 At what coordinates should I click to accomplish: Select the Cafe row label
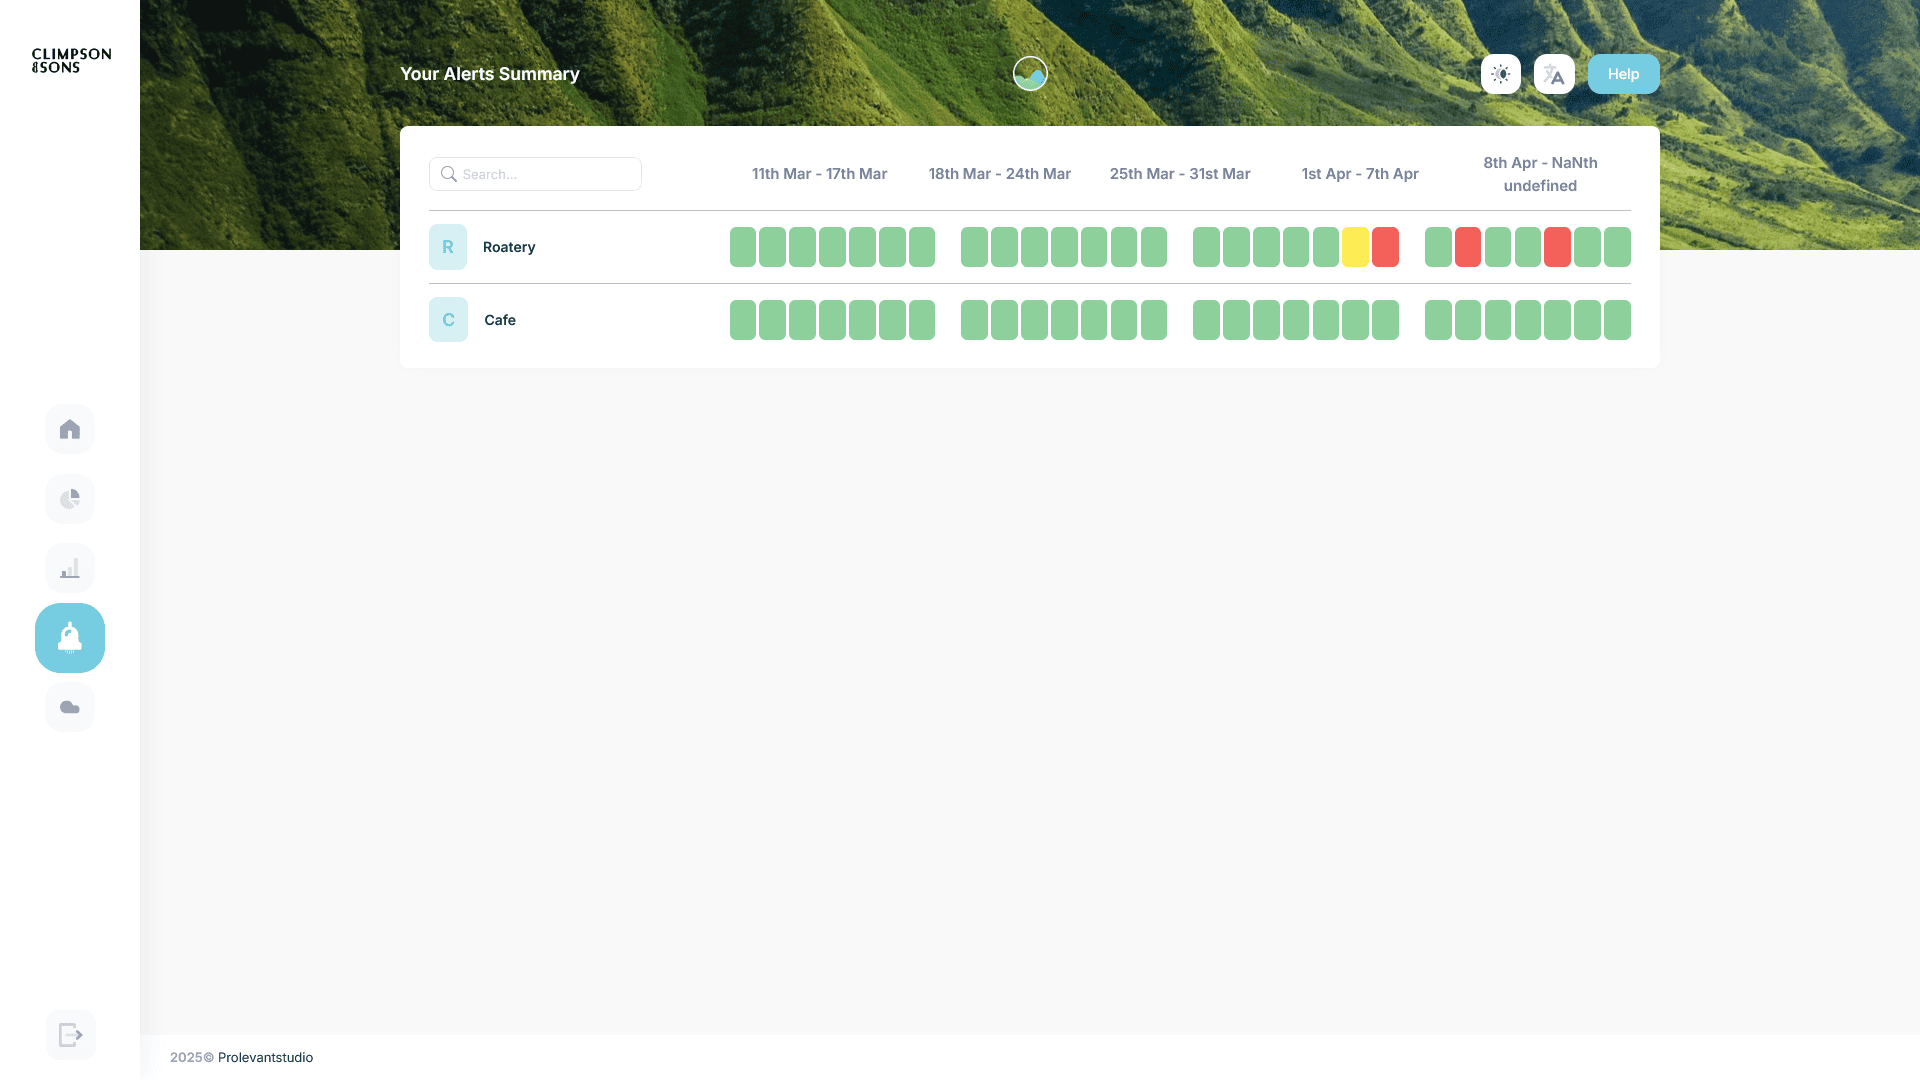point(500,320)
